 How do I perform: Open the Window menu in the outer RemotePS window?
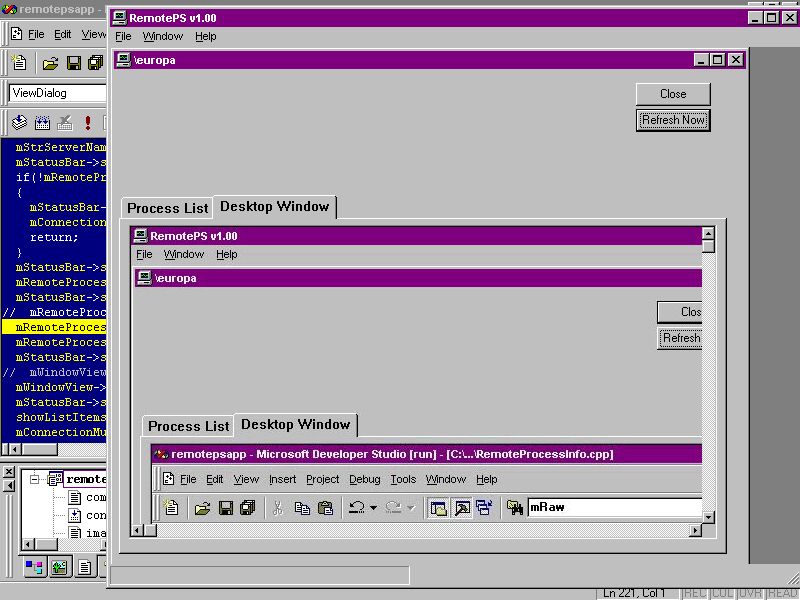163,36
